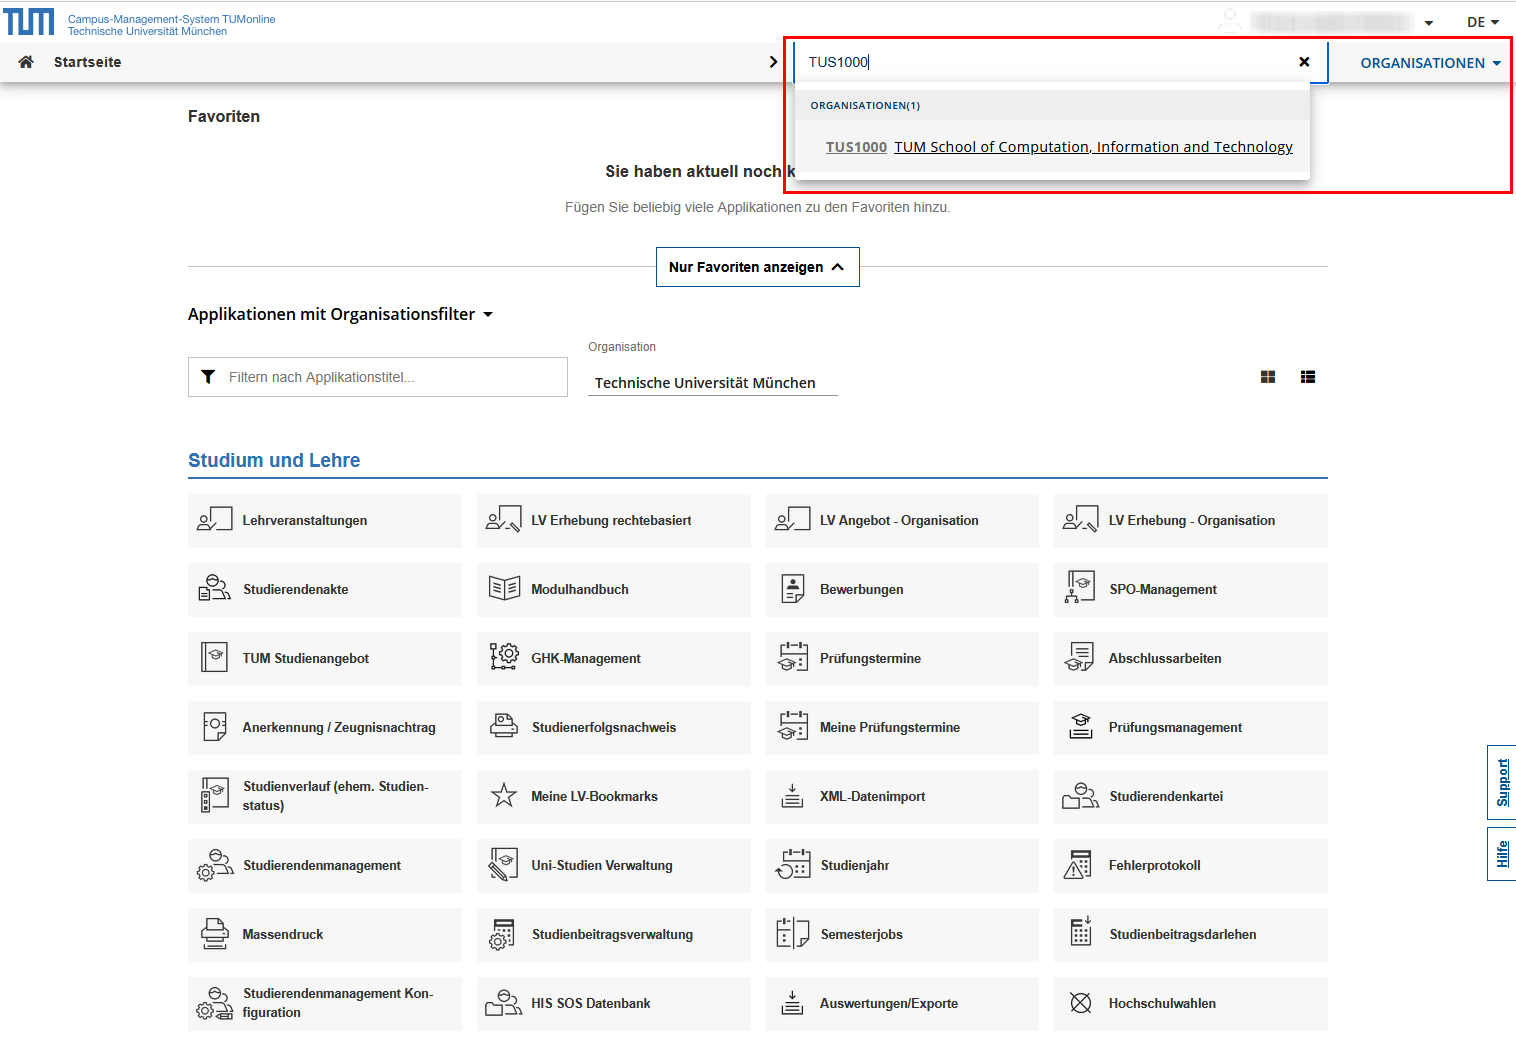Click the GHK-Management gear icon
Viewport: 1516px width, 1039px height.
pos(504,658)
